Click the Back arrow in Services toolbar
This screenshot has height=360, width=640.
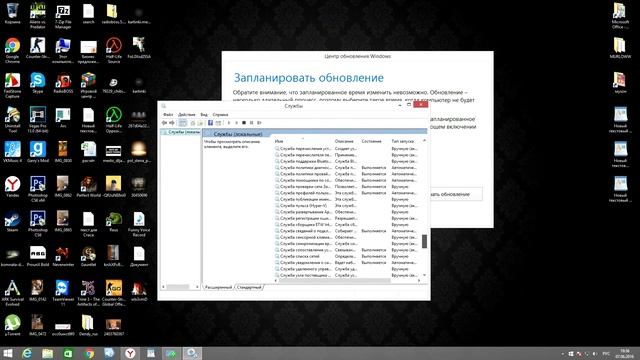point(164,123)
